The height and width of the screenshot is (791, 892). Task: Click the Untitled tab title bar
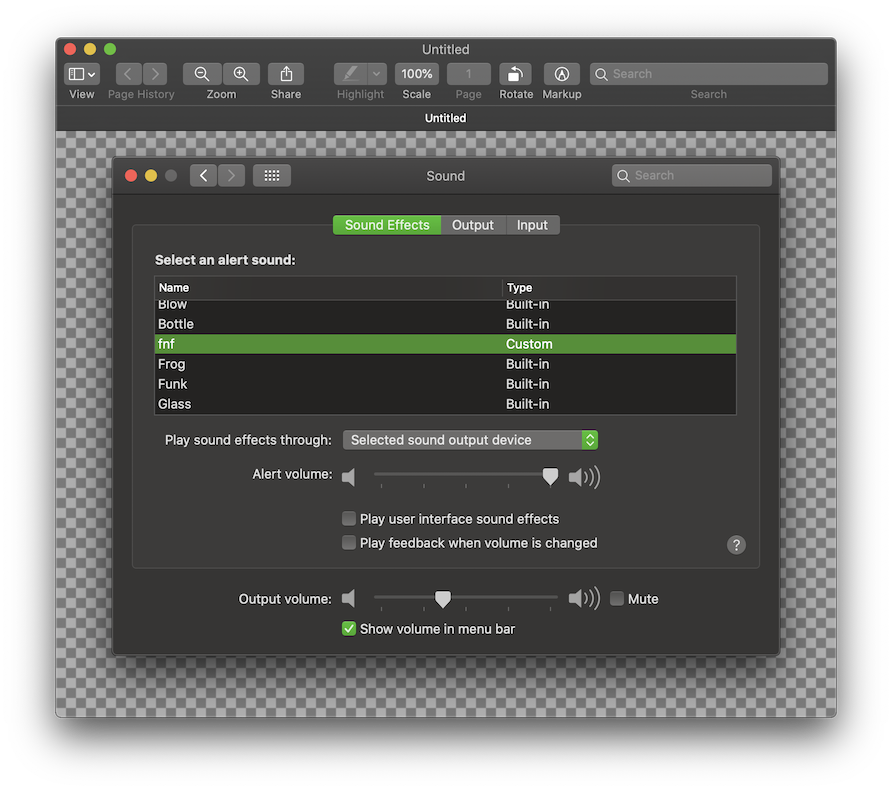pos(445,118)
